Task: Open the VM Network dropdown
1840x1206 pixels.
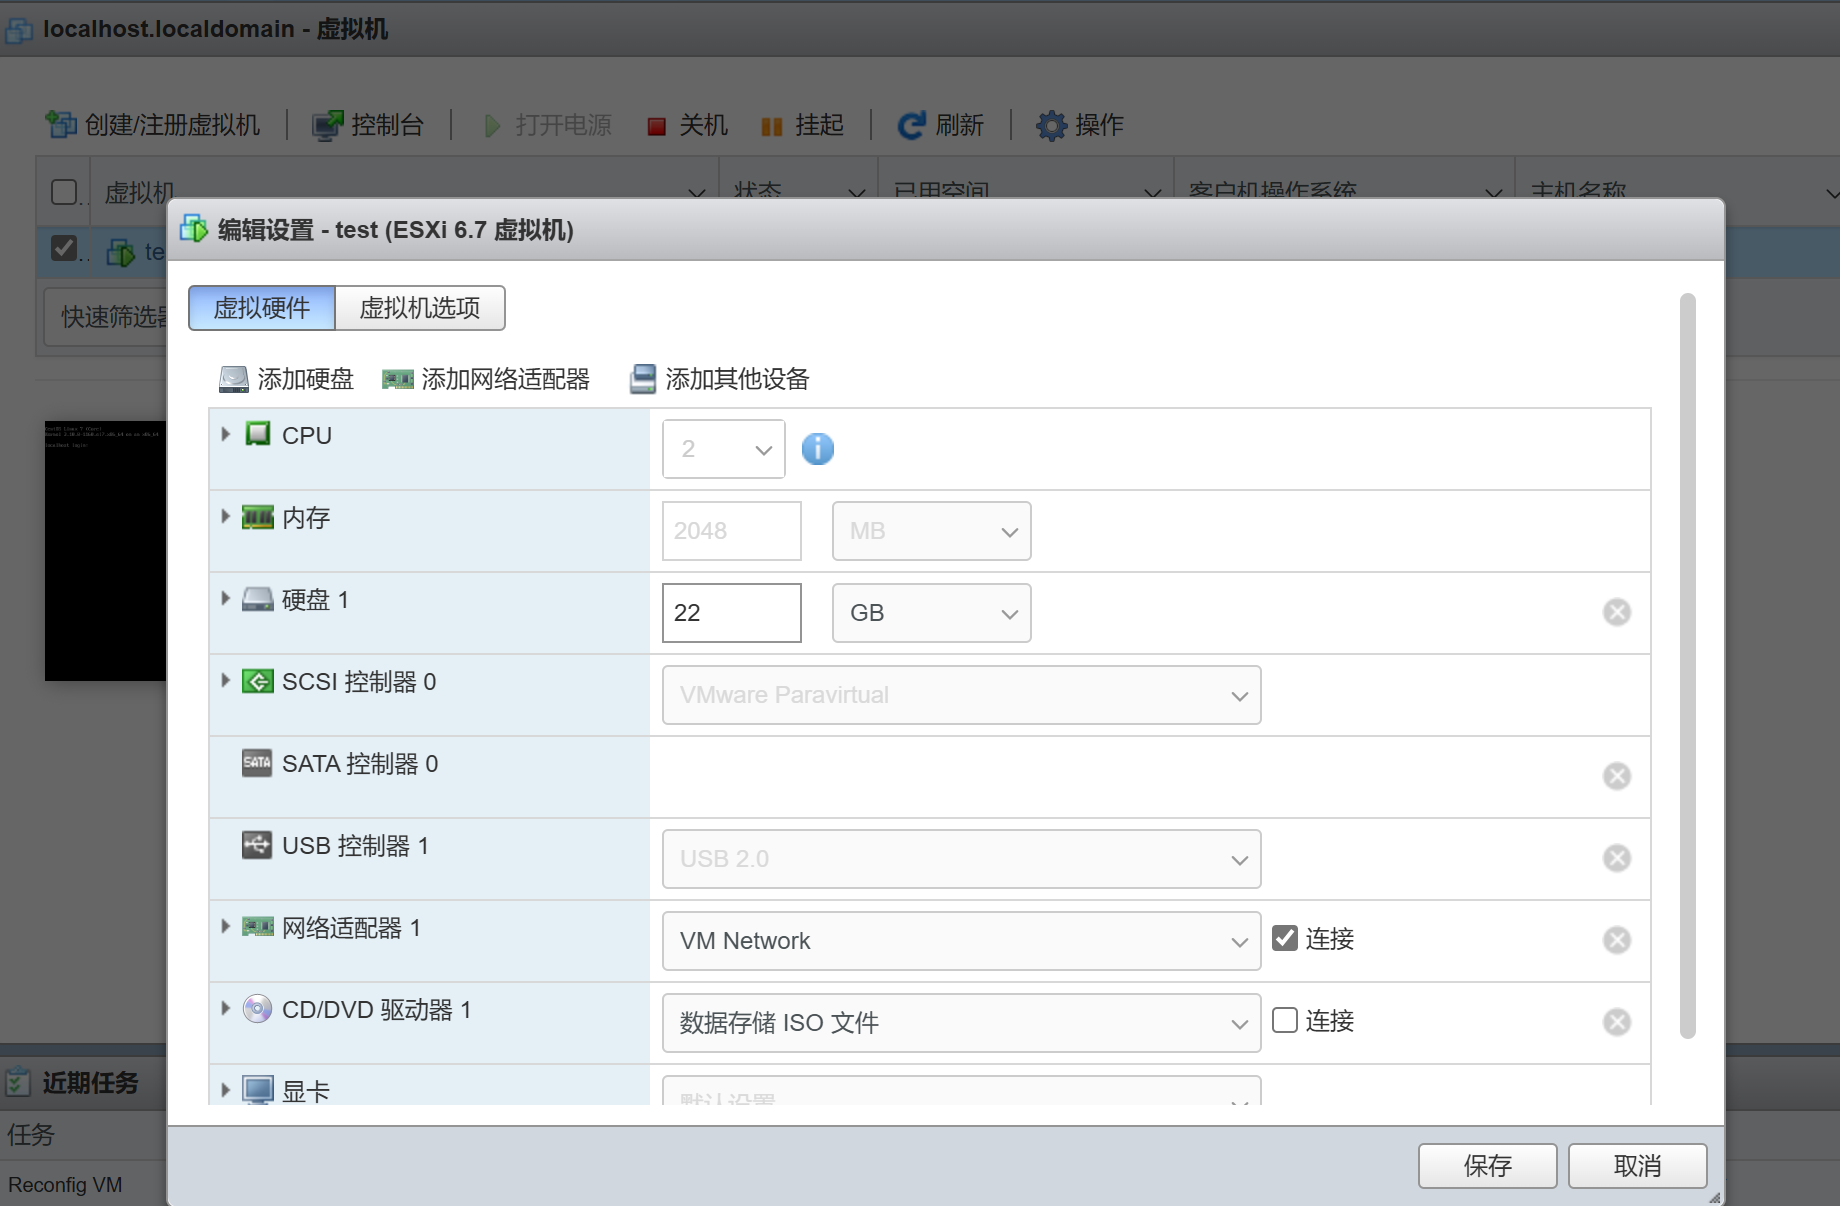Action: (x=960, y=941)
